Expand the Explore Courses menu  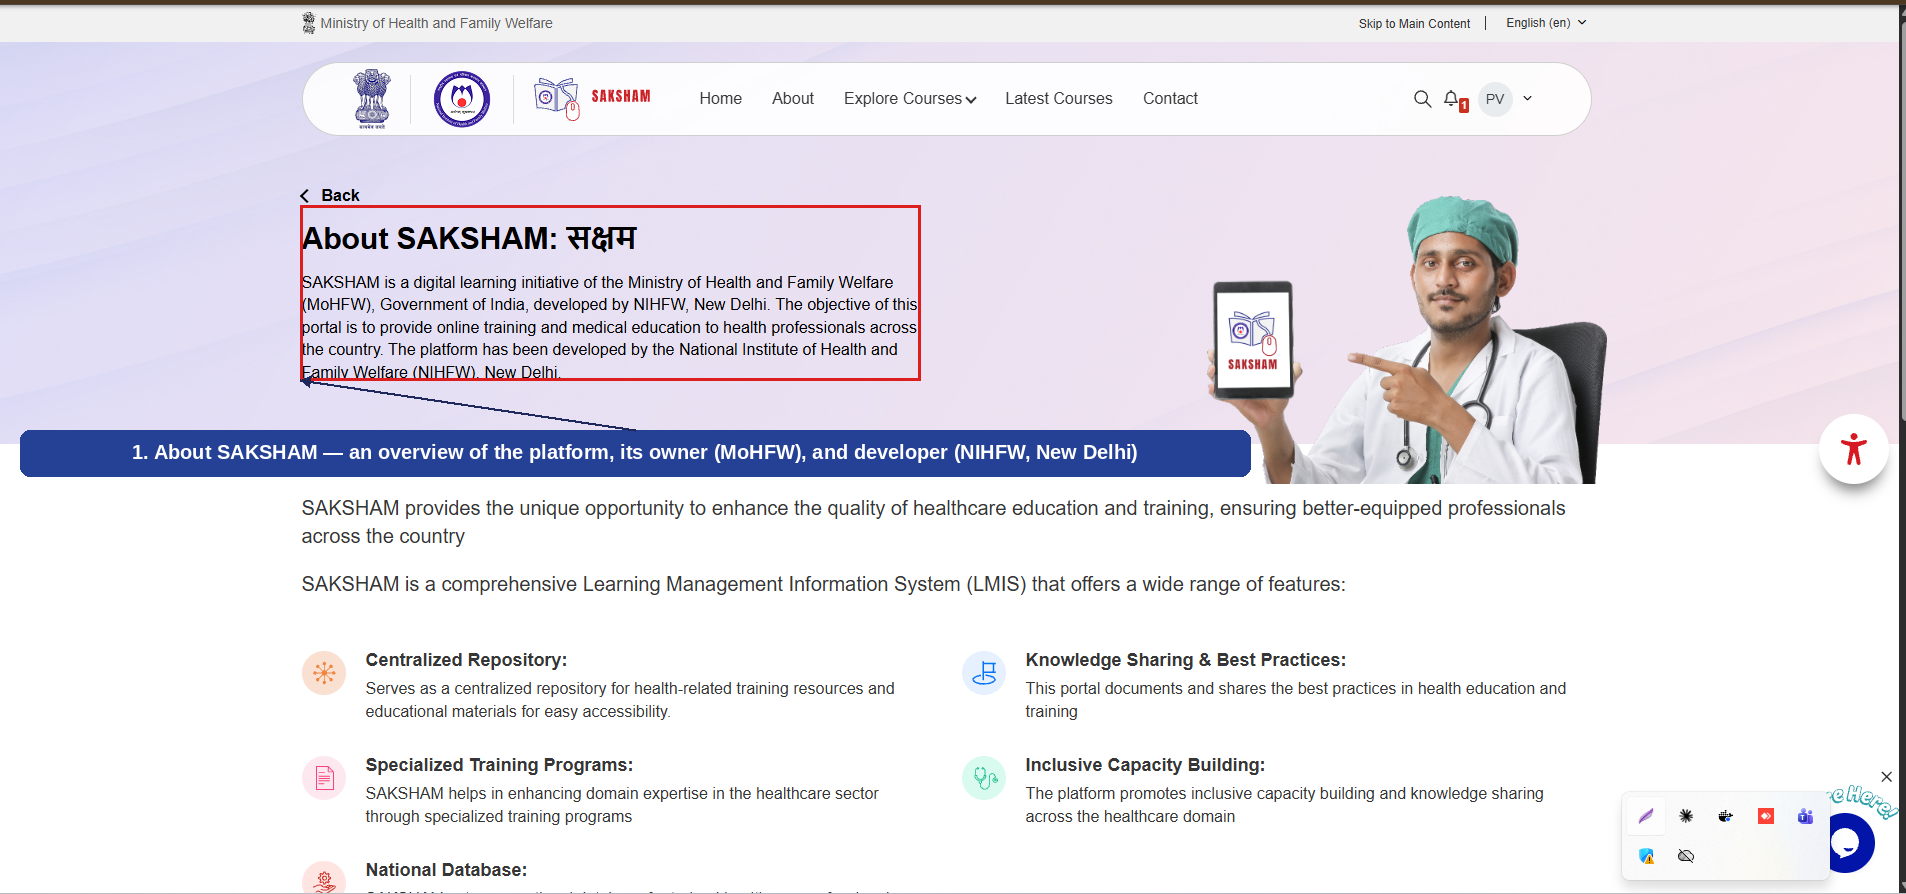coord(910,98)
